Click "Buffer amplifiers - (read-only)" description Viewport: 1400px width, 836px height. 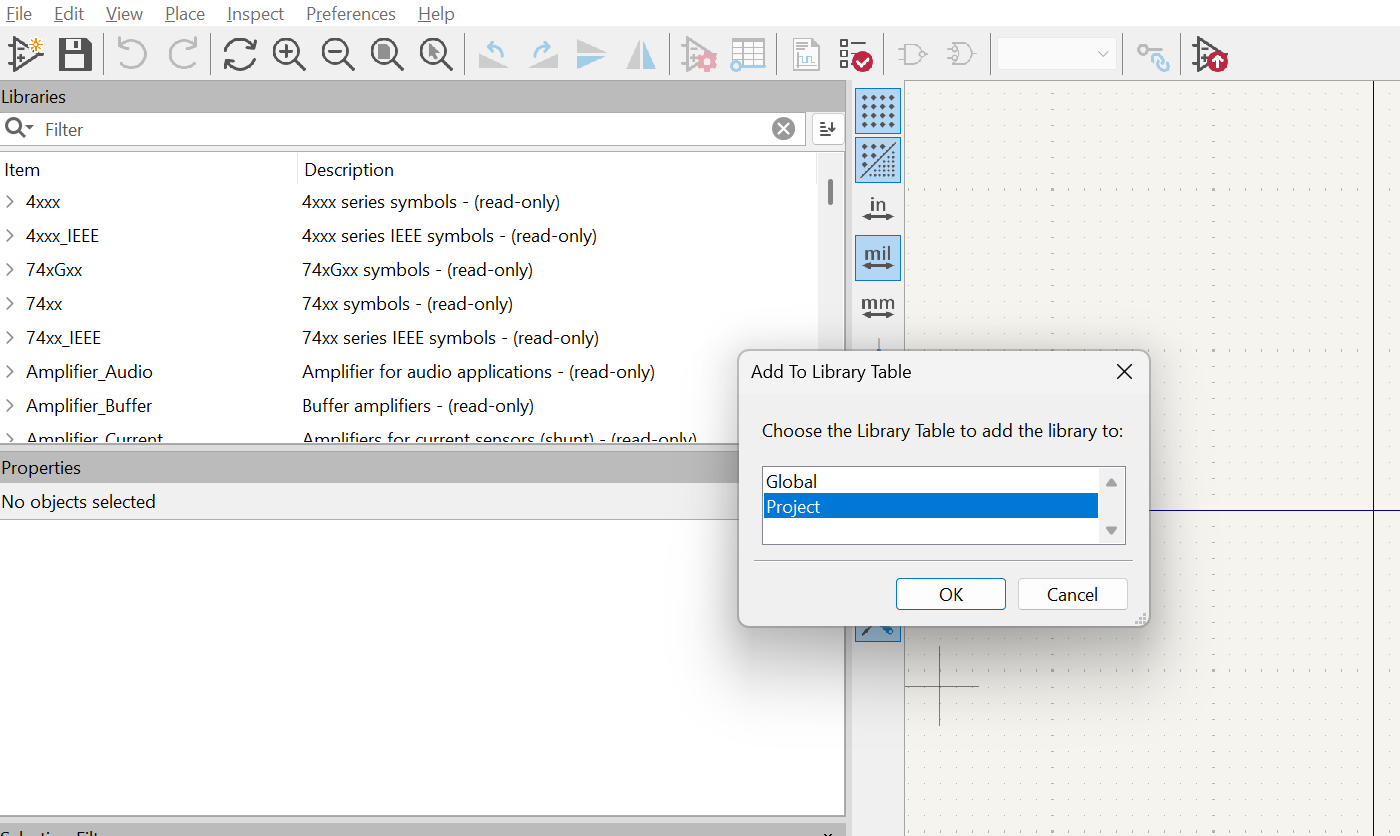coord(418,406)
